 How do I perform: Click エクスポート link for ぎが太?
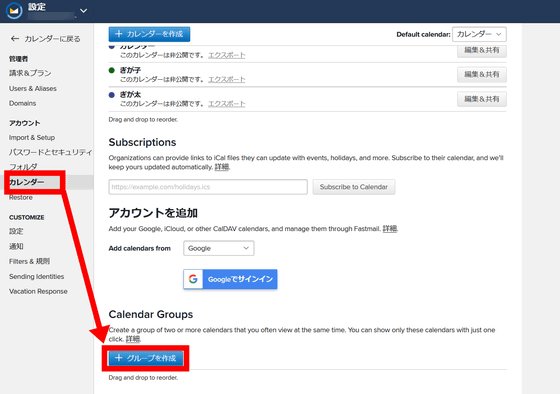point(227,104)
